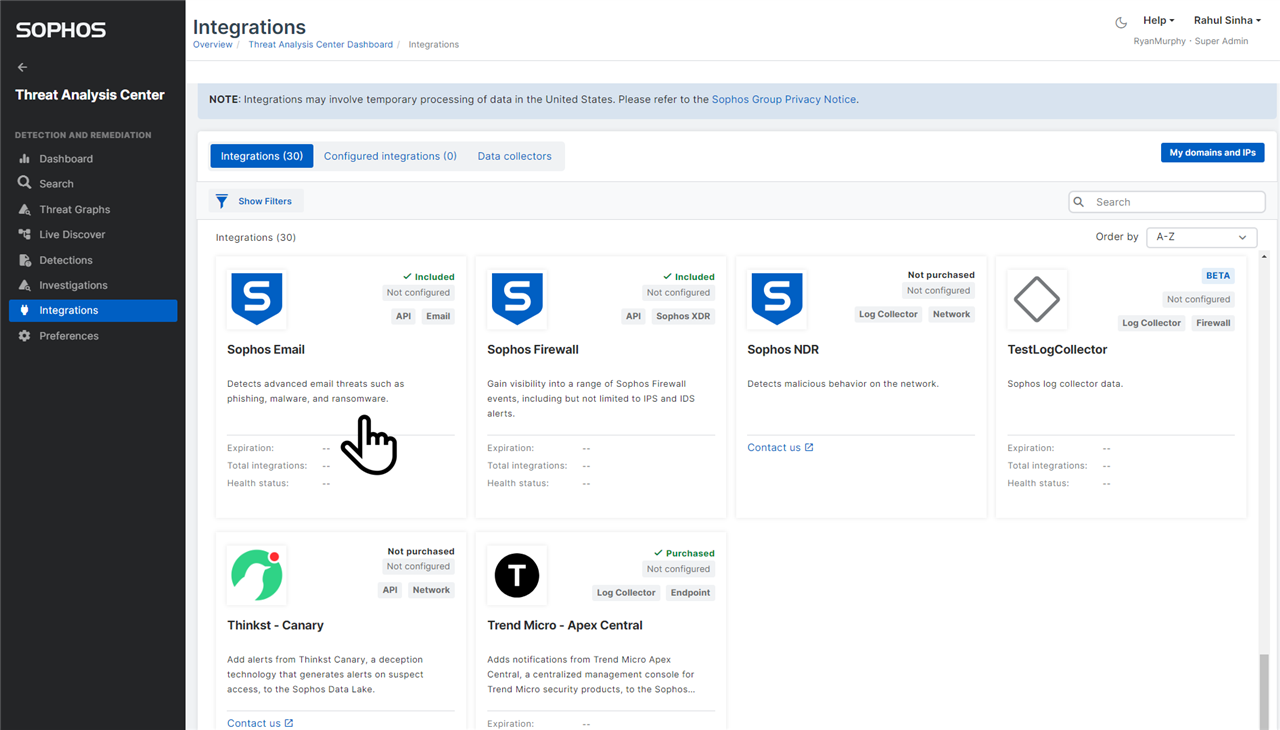Viewport: 1280px width, 730px height.
Task: Click the integrations Search input field
Action: [1167, 202]
